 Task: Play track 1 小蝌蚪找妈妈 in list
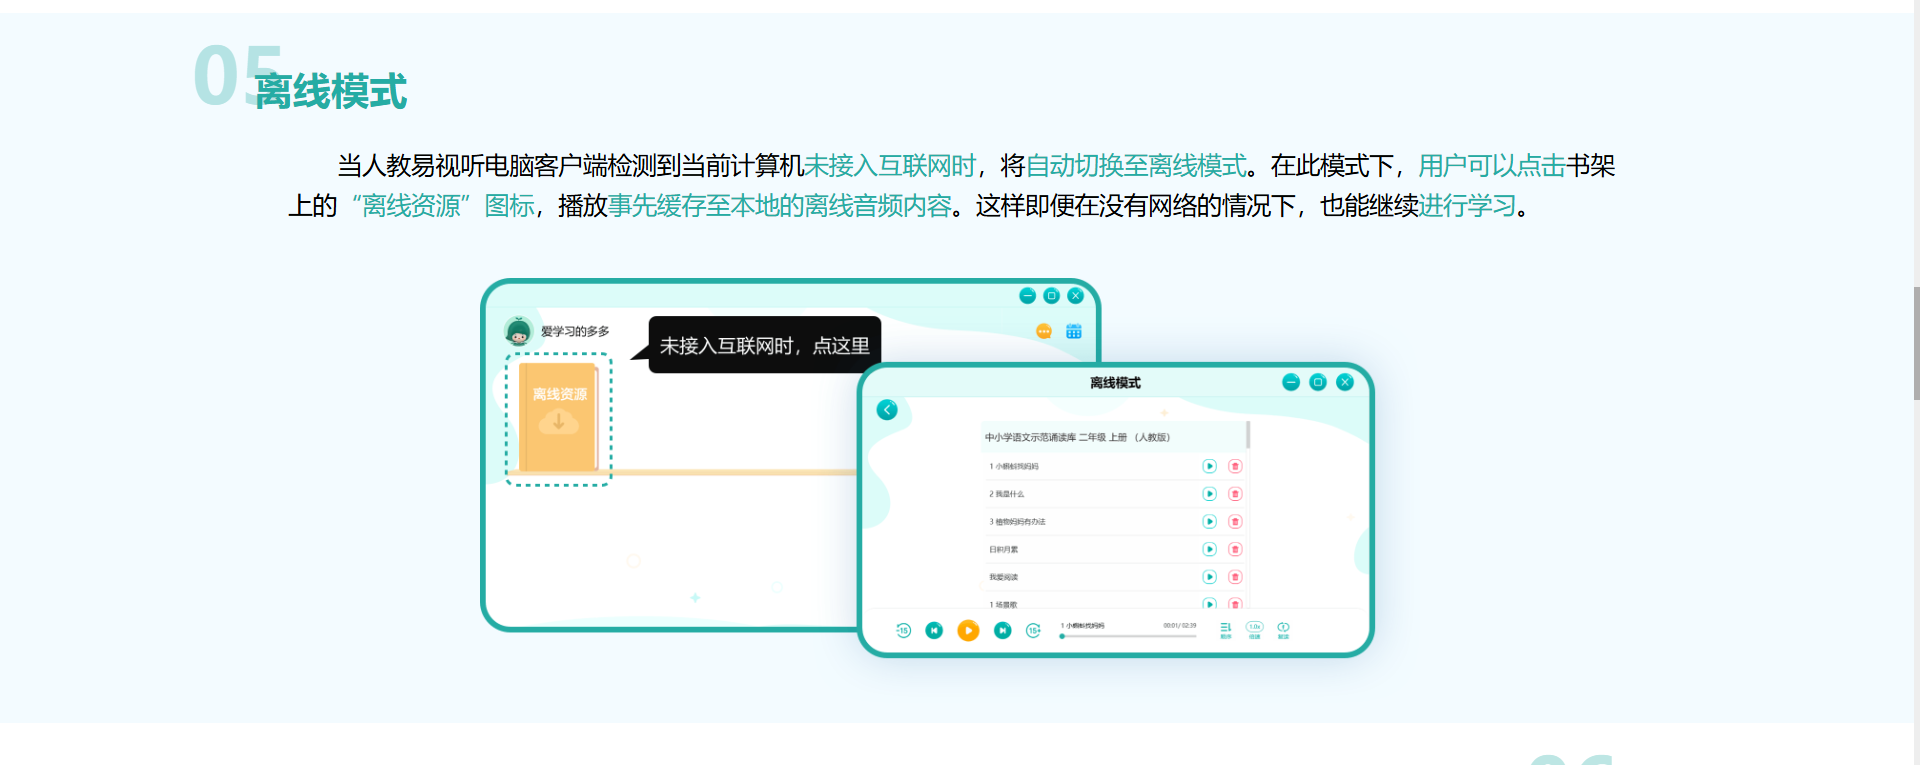[1209, 466]
